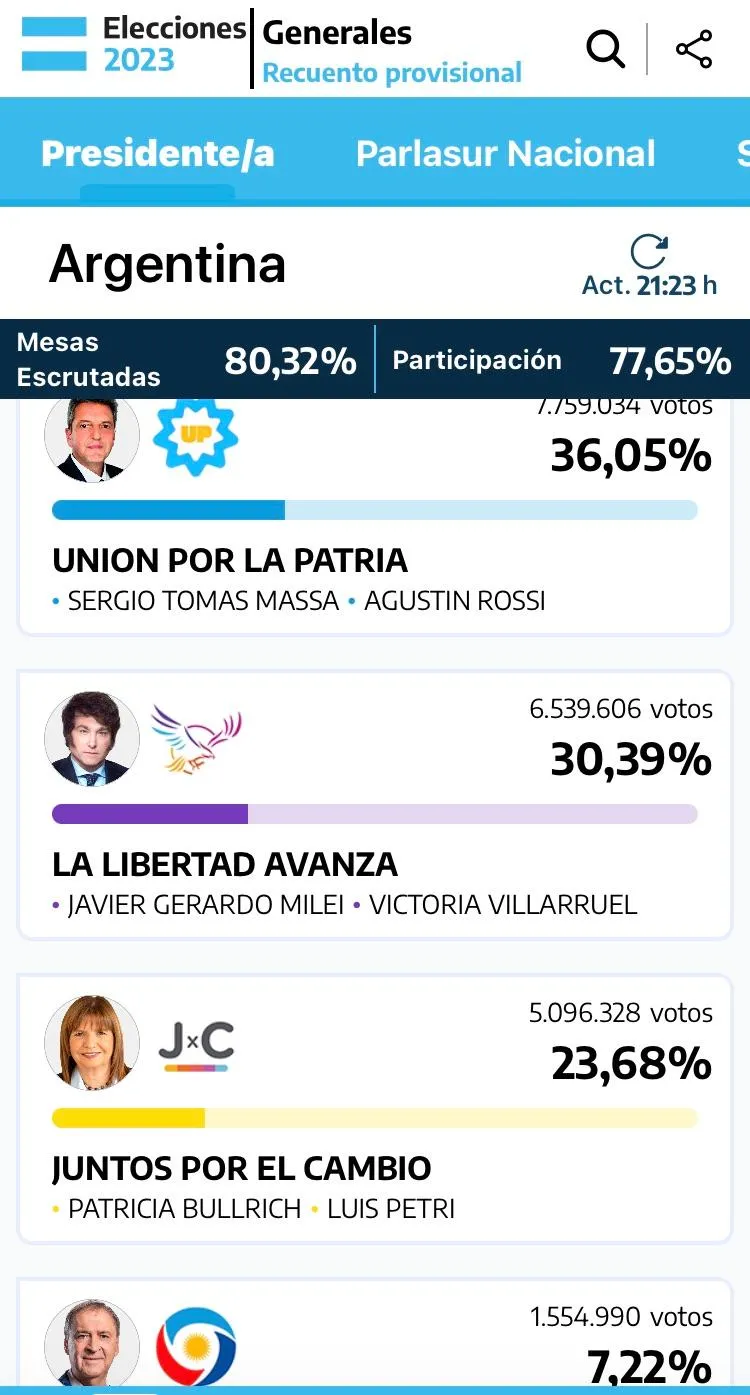Refresh results with the reload icon
750x1395 pixels.
point(649,252)
